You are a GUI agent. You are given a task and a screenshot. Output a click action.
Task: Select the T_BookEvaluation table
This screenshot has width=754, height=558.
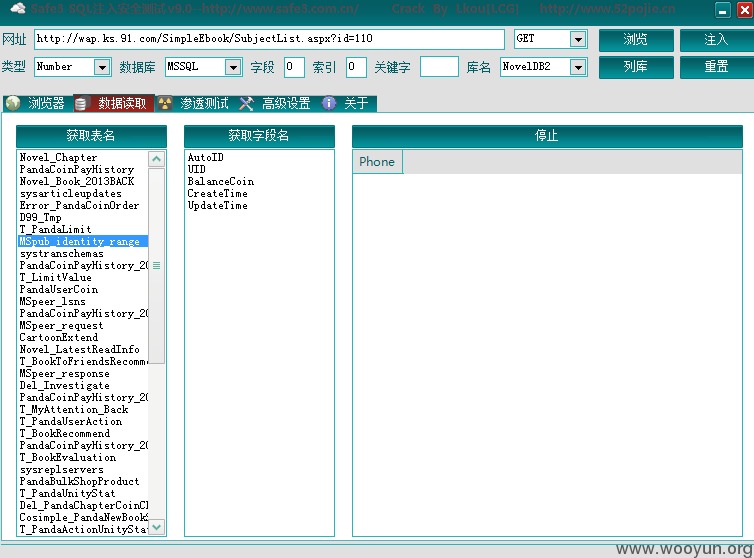(x=68, y=457)
